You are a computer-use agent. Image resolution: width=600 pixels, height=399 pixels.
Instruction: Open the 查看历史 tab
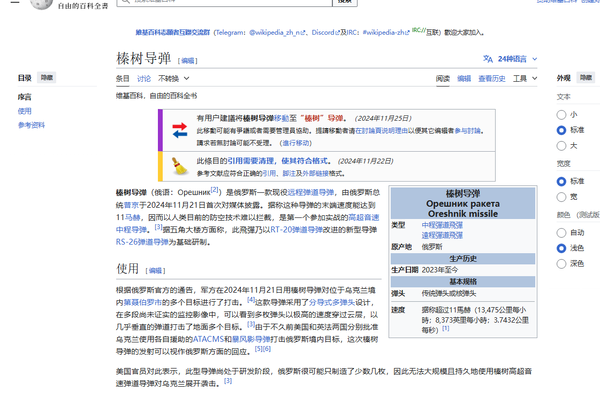pyautogui.click(x=492, y=78)
